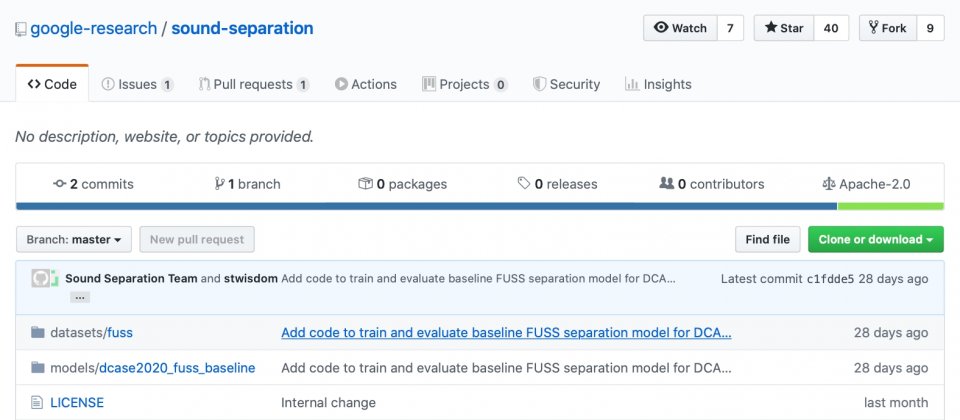Image resolution: width=960 pixels, height=420 pixels.
Task: Open the Apache-2.0 license link
Action: point(866,184)
